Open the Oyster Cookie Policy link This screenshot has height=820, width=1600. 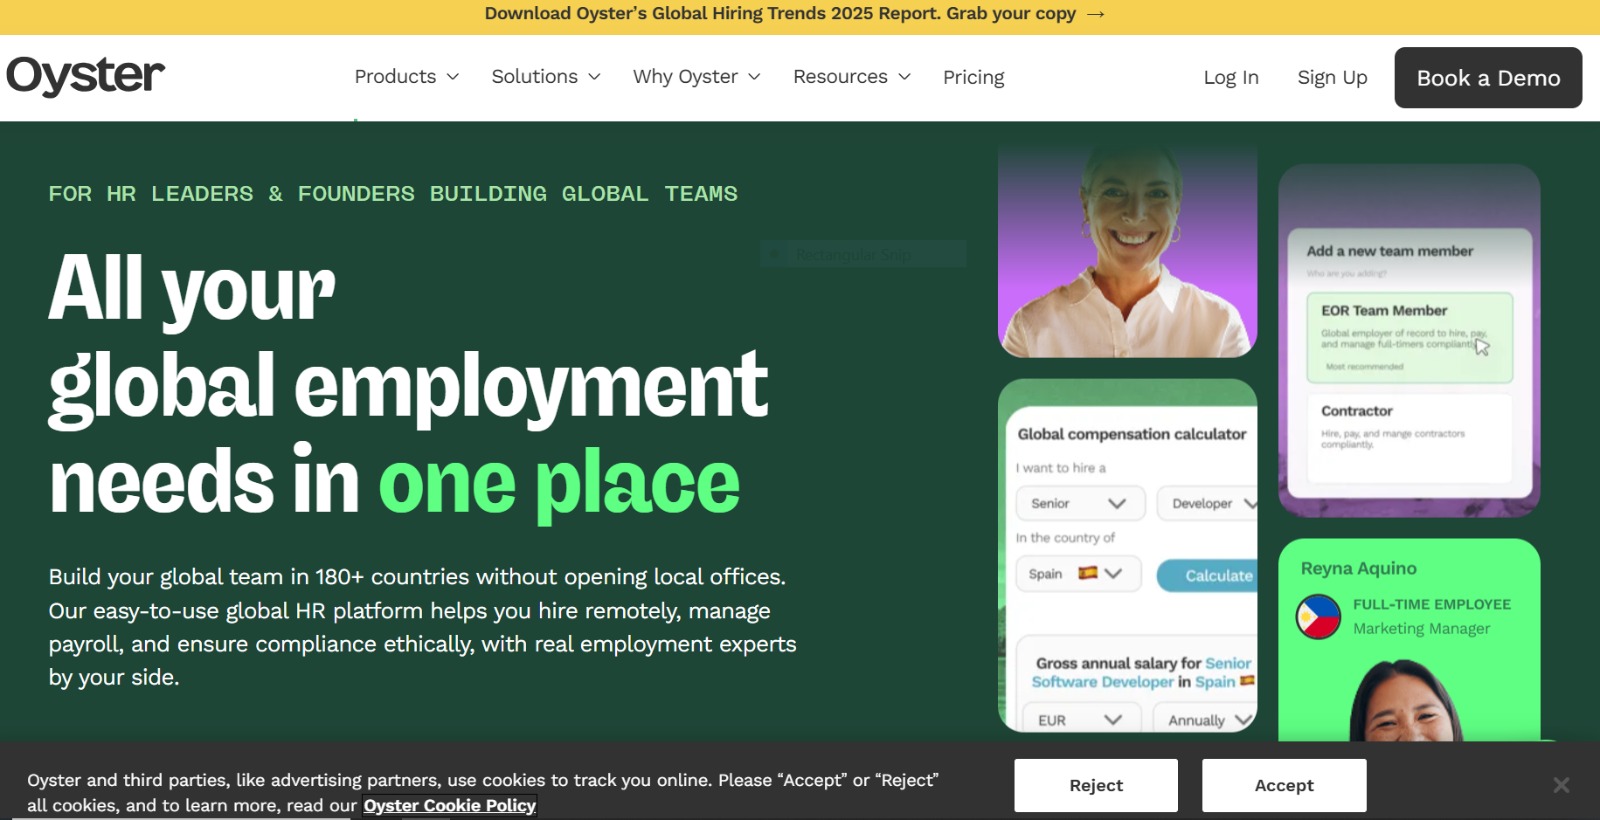[450, 805]
